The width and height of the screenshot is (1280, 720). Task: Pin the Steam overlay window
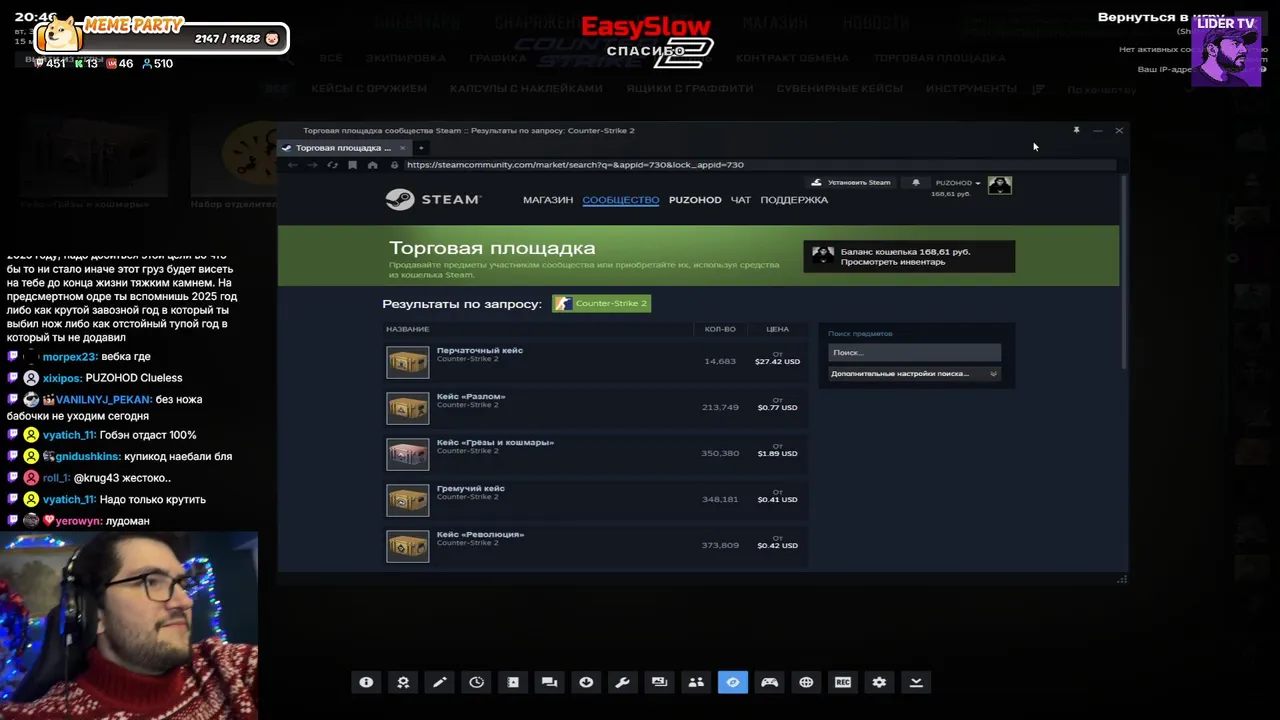click(x=1076, y=130)
